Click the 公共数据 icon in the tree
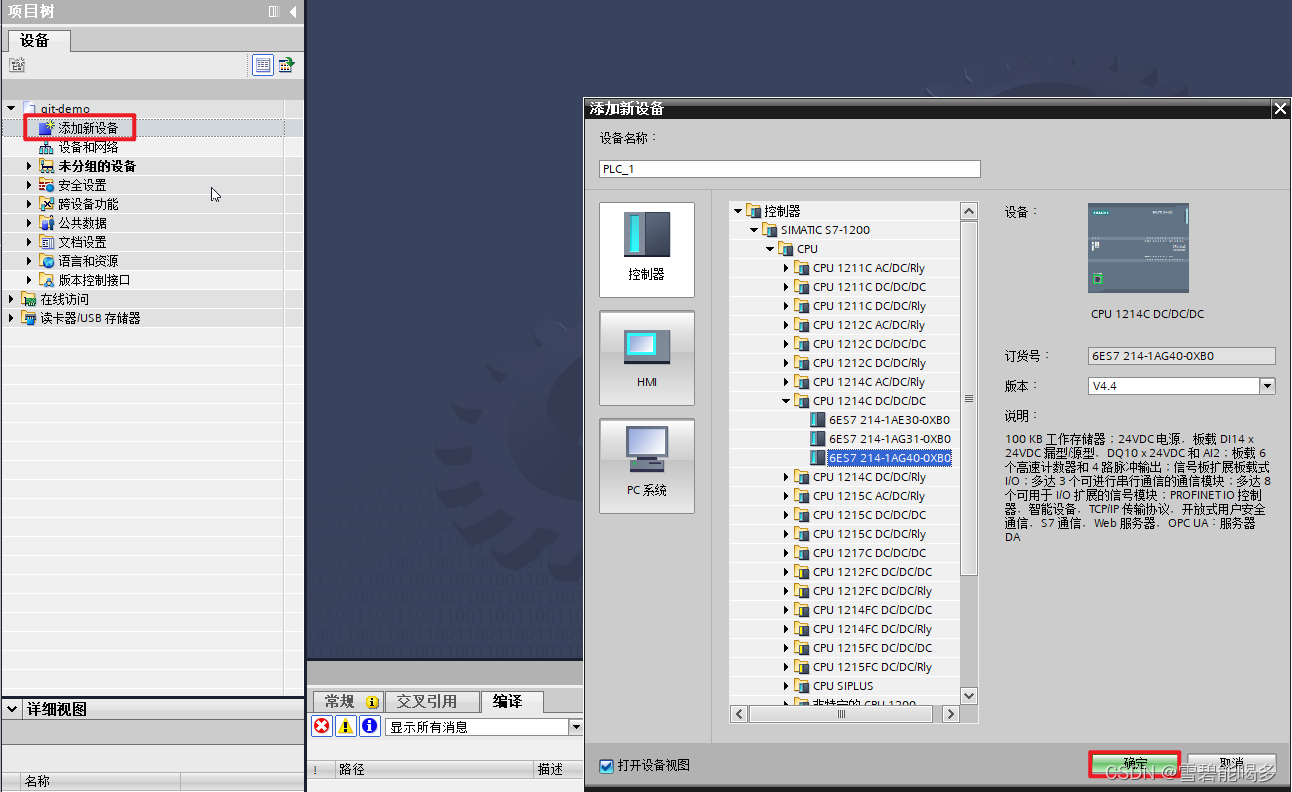The image size is (1292, 792). click(x=46, y=223)
